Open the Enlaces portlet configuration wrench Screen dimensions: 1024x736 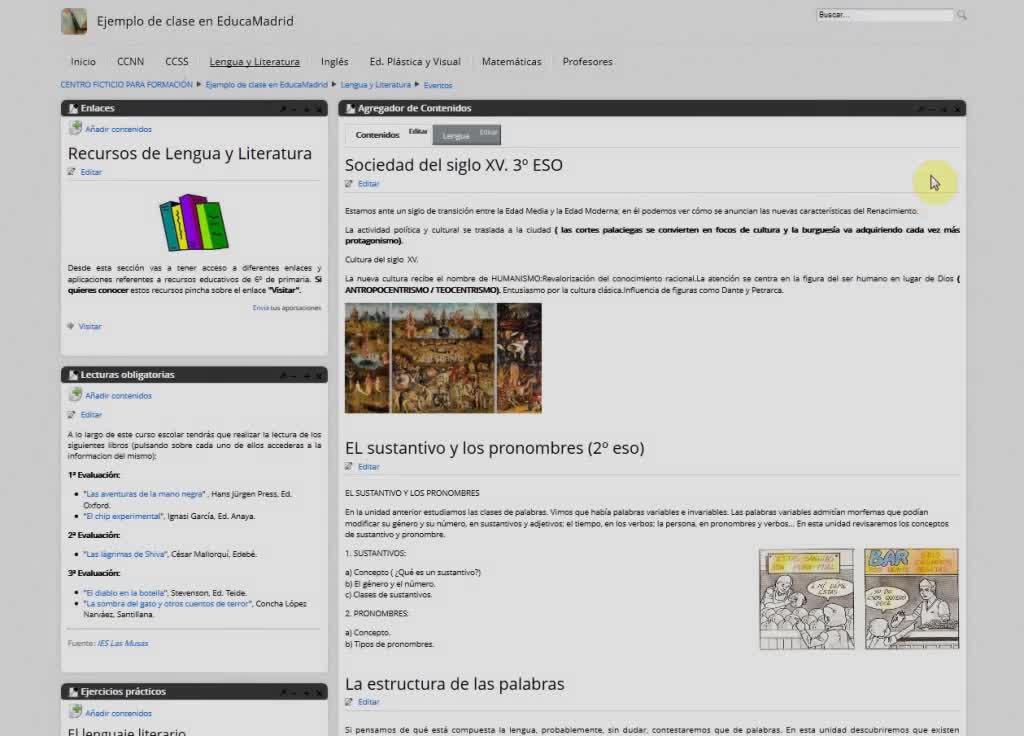tap(283, 109)
